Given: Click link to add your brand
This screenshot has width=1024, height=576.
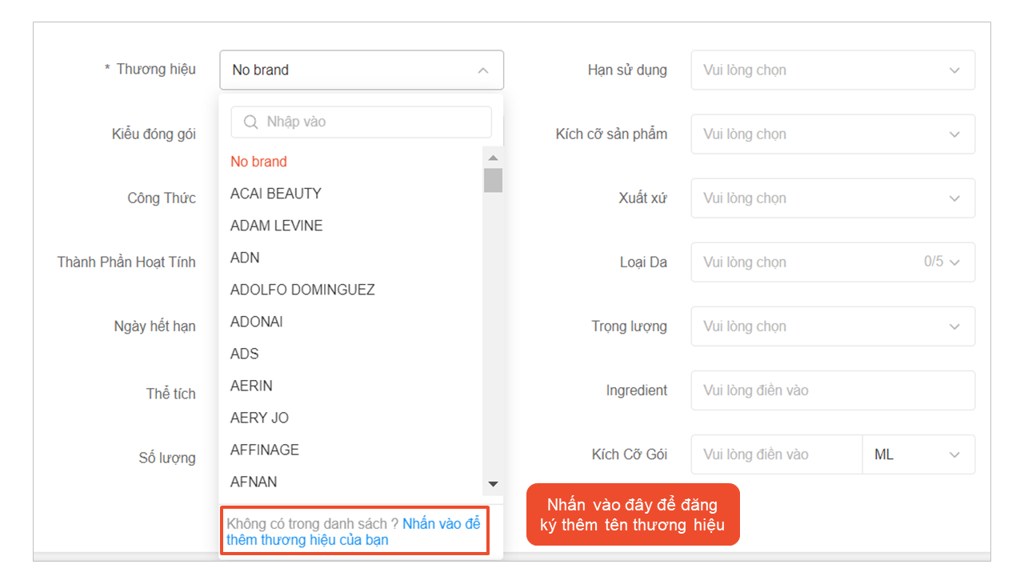Looking at the screenshot, I should pyautogui.click(x=440, y=524).
